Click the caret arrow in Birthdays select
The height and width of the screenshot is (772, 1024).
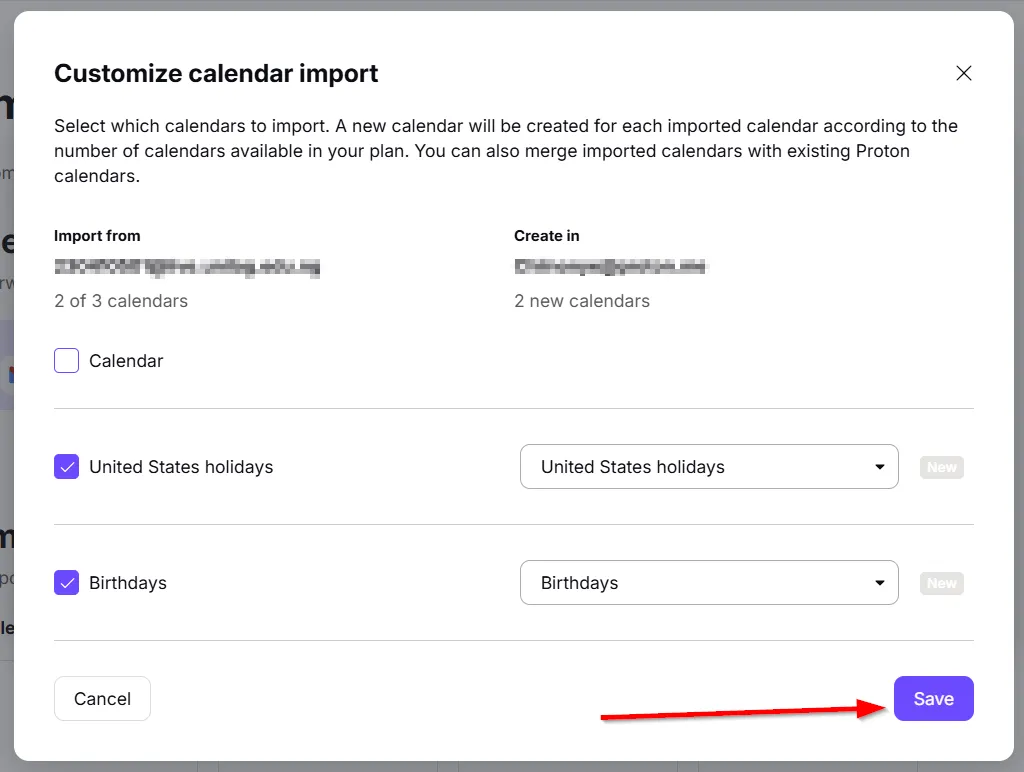(x=879, y=583)
